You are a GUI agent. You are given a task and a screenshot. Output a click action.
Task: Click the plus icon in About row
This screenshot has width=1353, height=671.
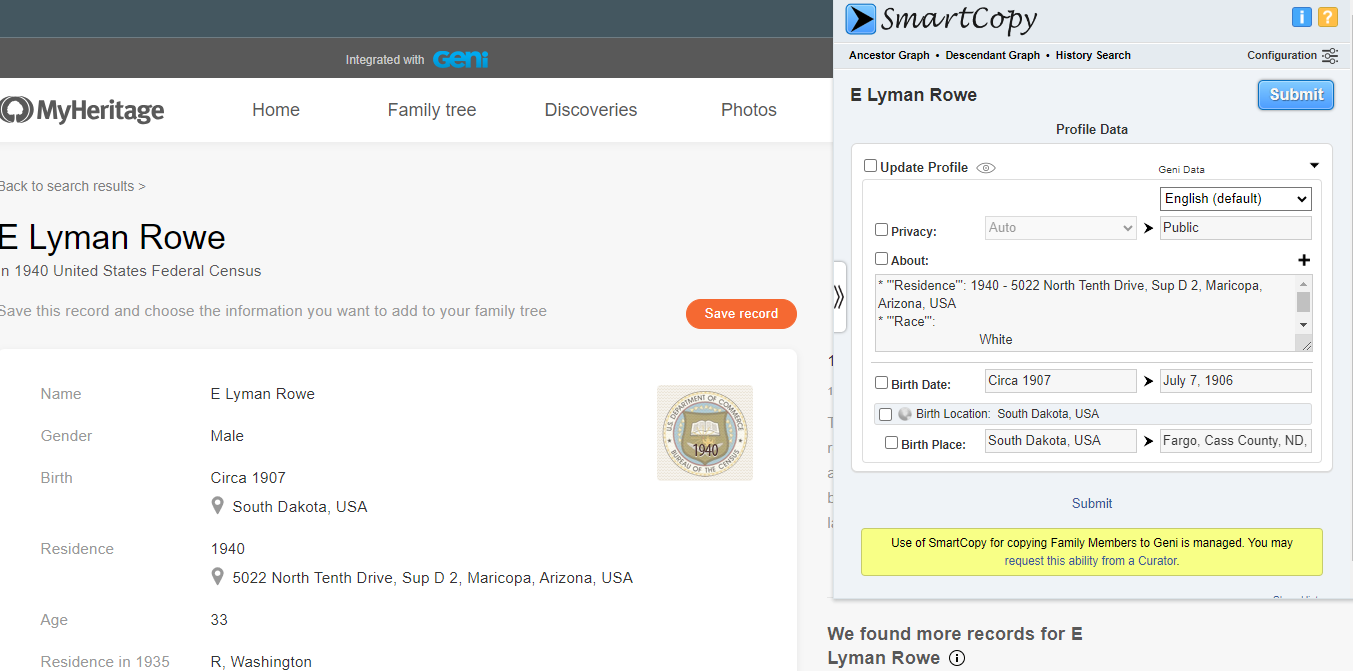(1303, 260)
